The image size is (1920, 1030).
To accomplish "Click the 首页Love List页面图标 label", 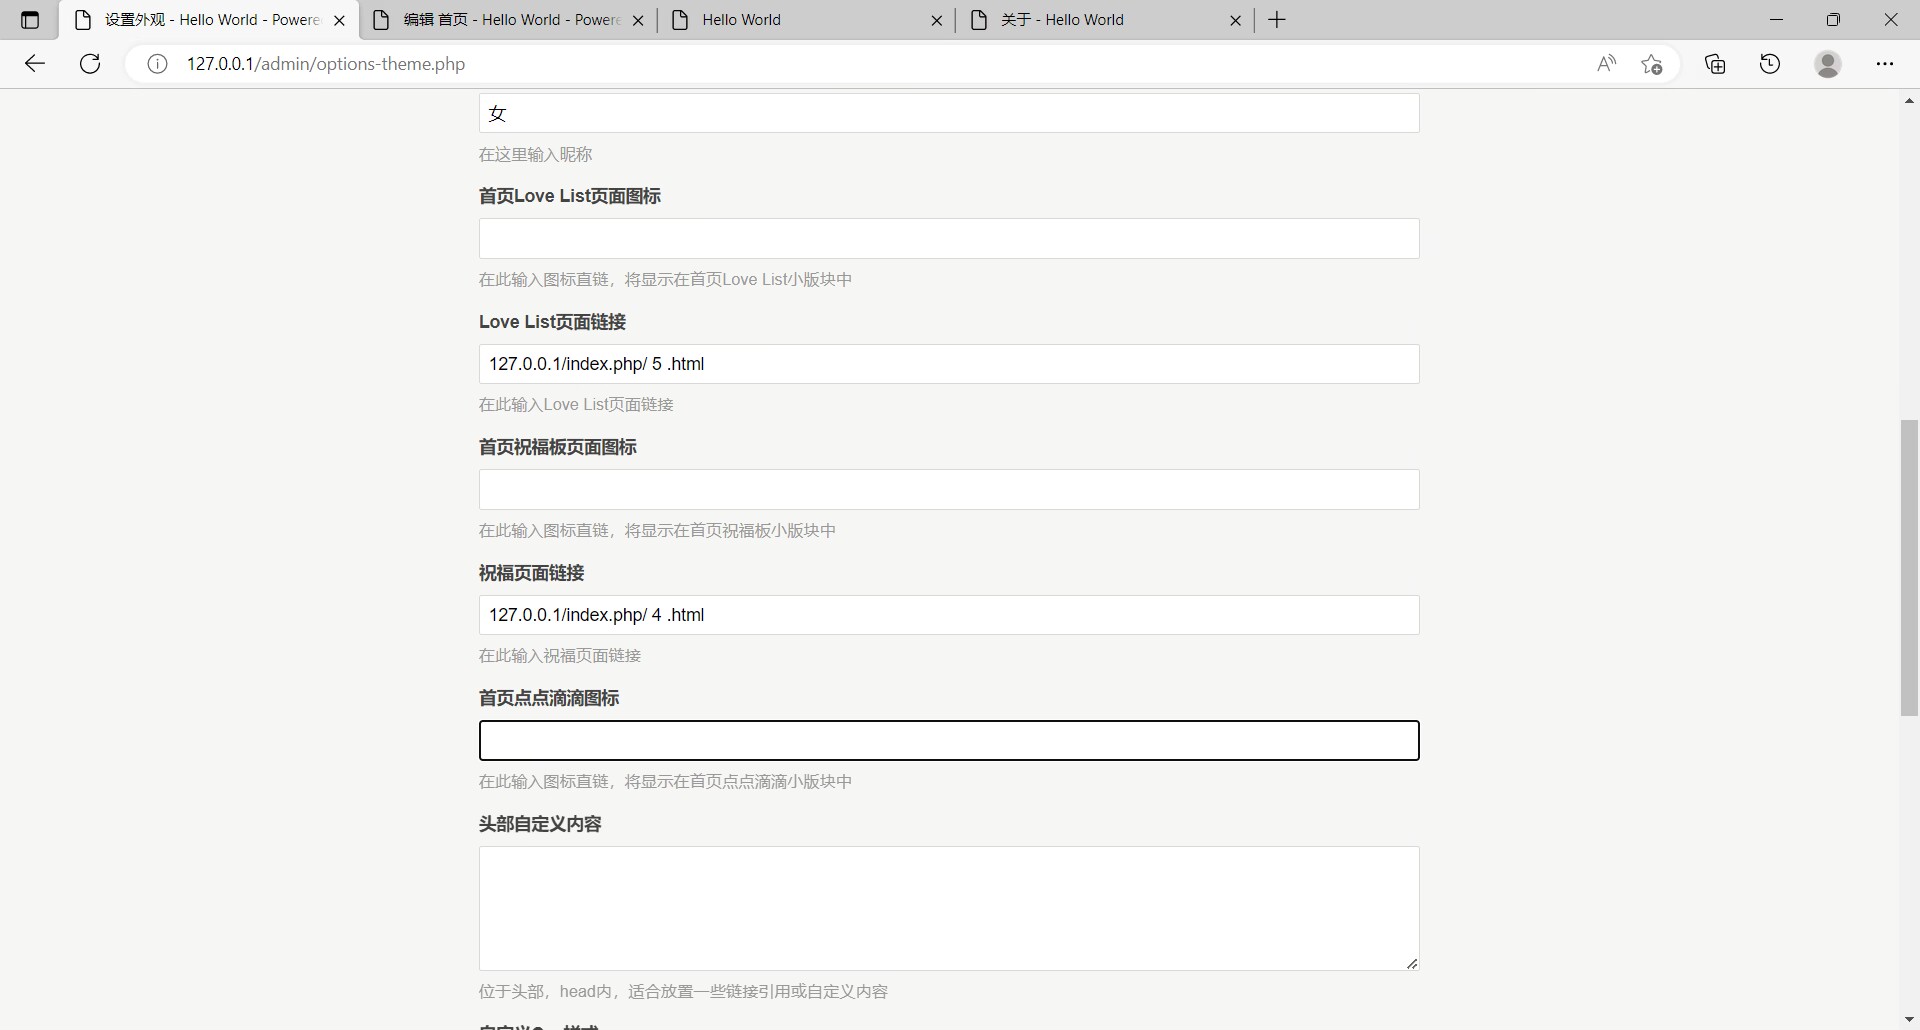I will 570,196.
